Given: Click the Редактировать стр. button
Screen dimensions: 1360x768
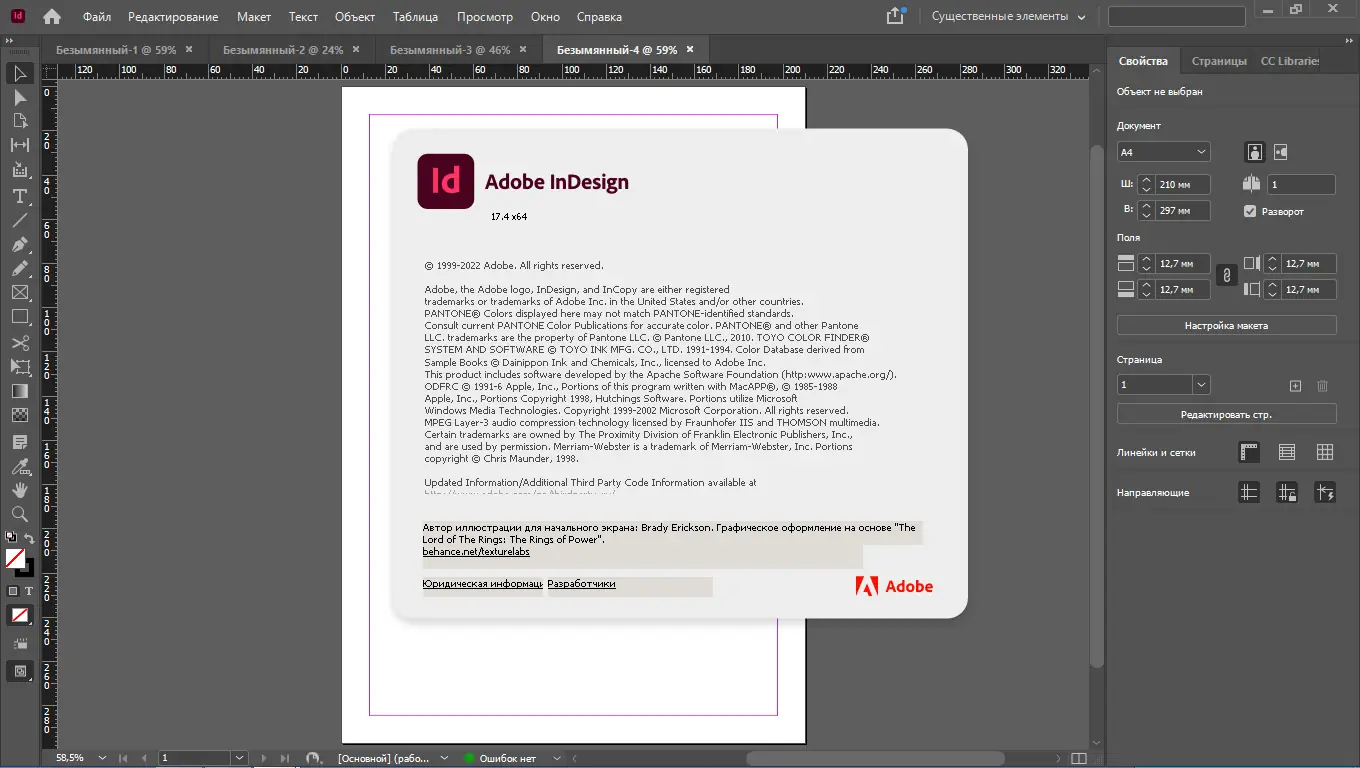Looking at the screenshot, I should tap(1227, 414).
